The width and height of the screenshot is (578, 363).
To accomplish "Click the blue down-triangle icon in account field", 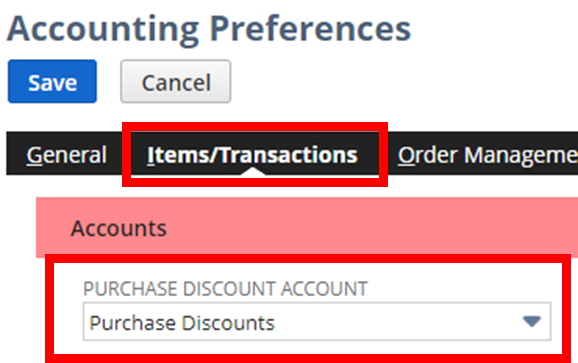I will pyautogui.click(x=532, y=322).
